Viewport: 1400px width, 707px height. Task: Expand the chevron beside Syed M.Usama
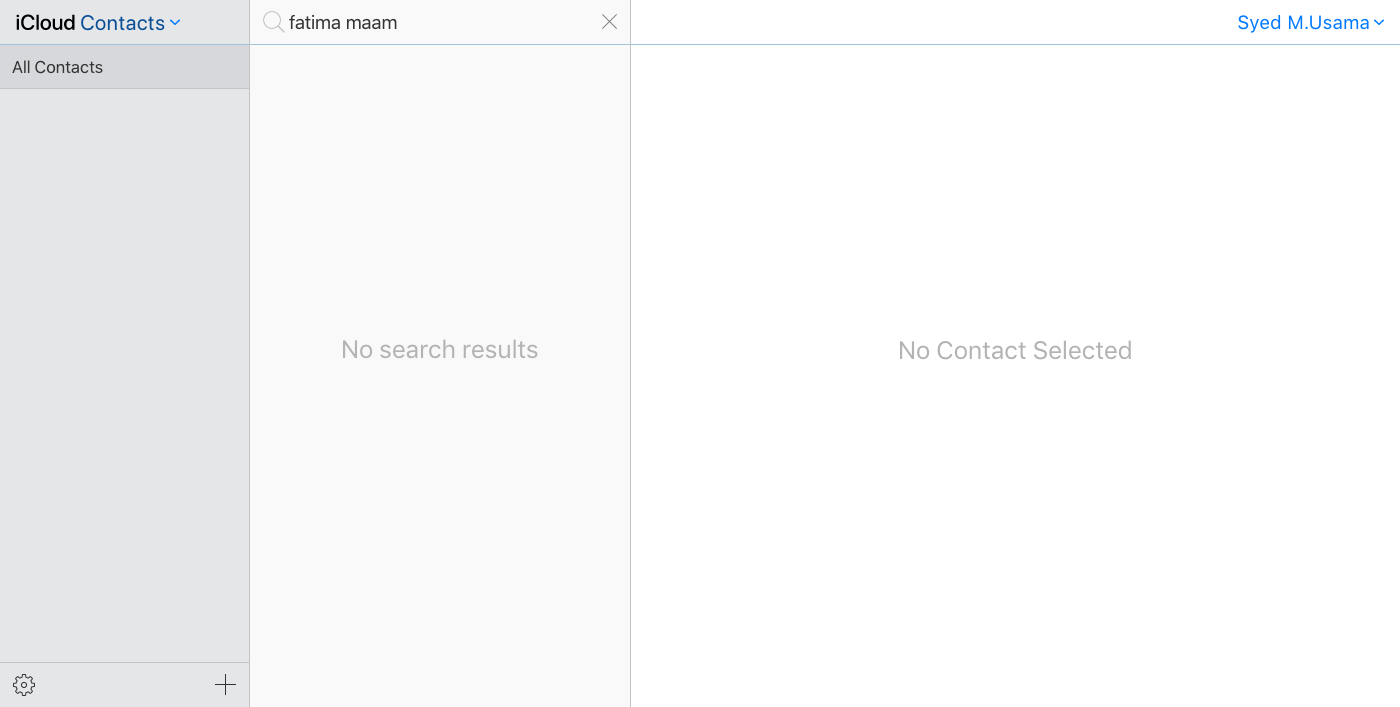tap(1380, 23)
